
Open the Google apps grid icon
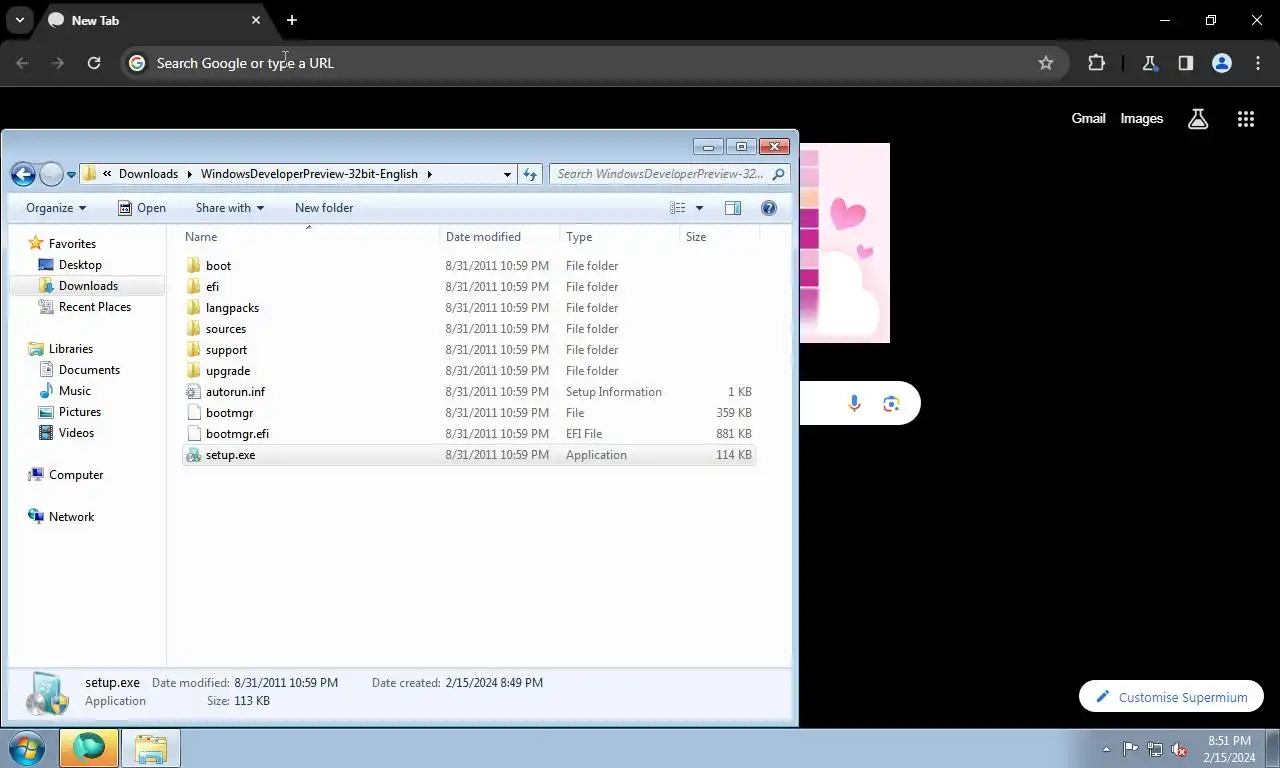1245,119
